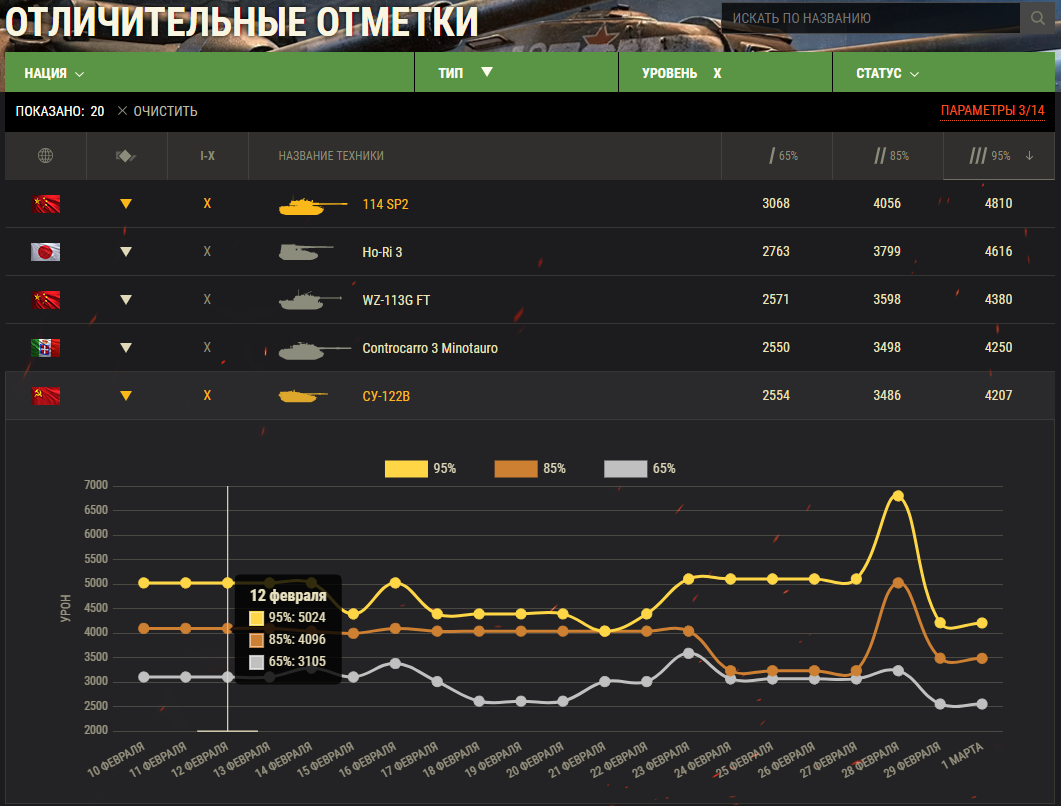Viewport: 1061px width, 806px height.
Task: Click the Japan flag in Ho-Ri 3 row
Action: pyautogui.click(x=45, y=252)
